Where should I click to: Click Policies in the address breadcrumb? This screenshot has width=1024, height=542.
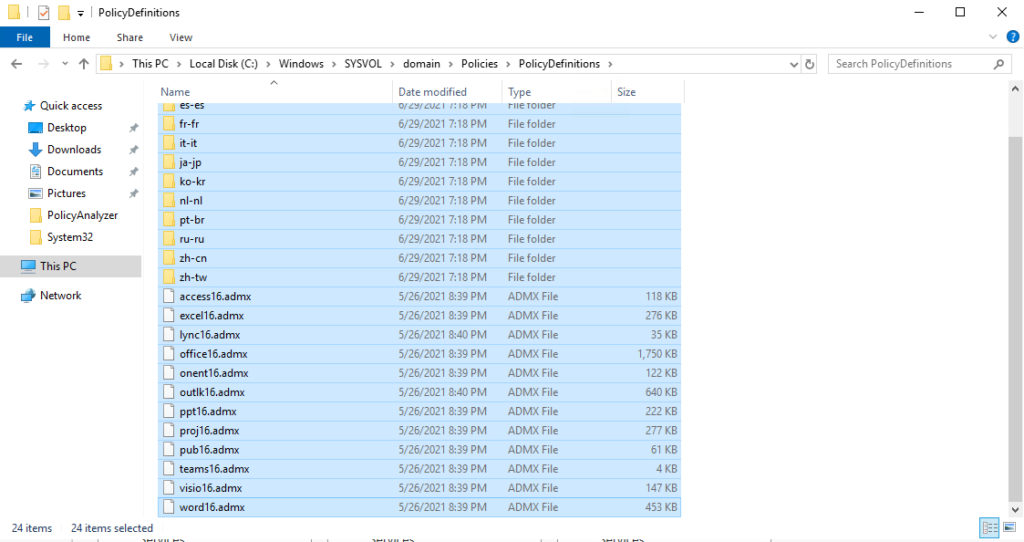pyautogui.click(x=479, y=64)
